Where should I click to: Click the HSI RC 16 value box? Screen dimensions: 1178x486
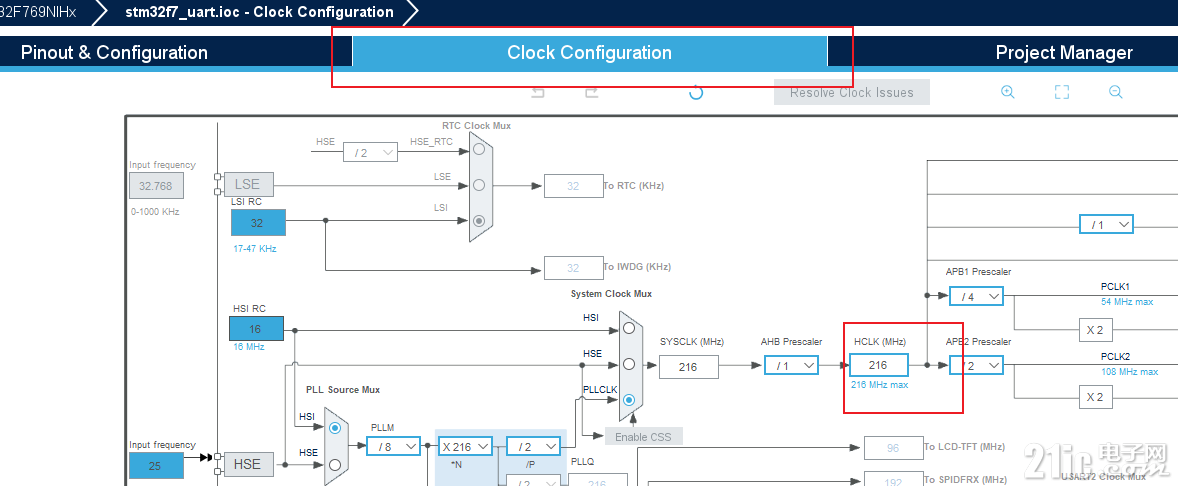(x=256, y=329)
